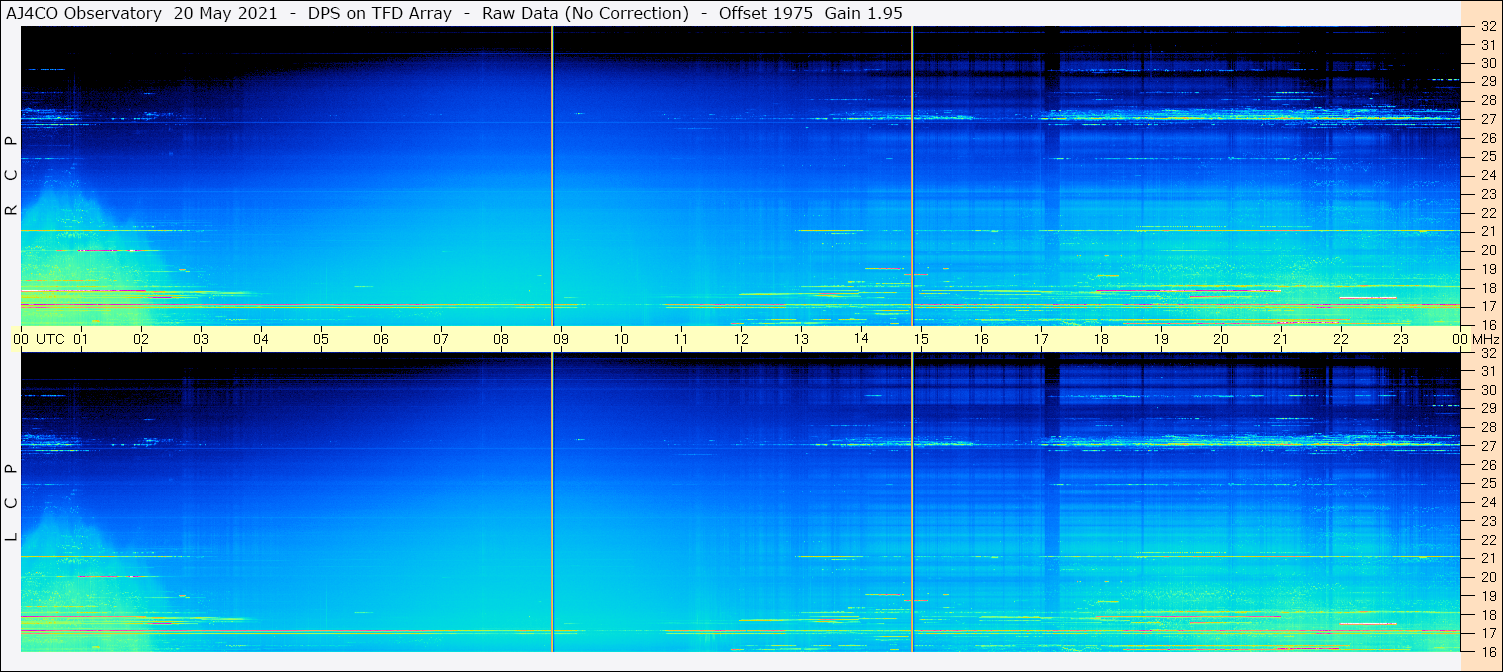Screen dimensions: 1503x672
Task: Click the 'L C P' panel label
Action: (11, 503)
